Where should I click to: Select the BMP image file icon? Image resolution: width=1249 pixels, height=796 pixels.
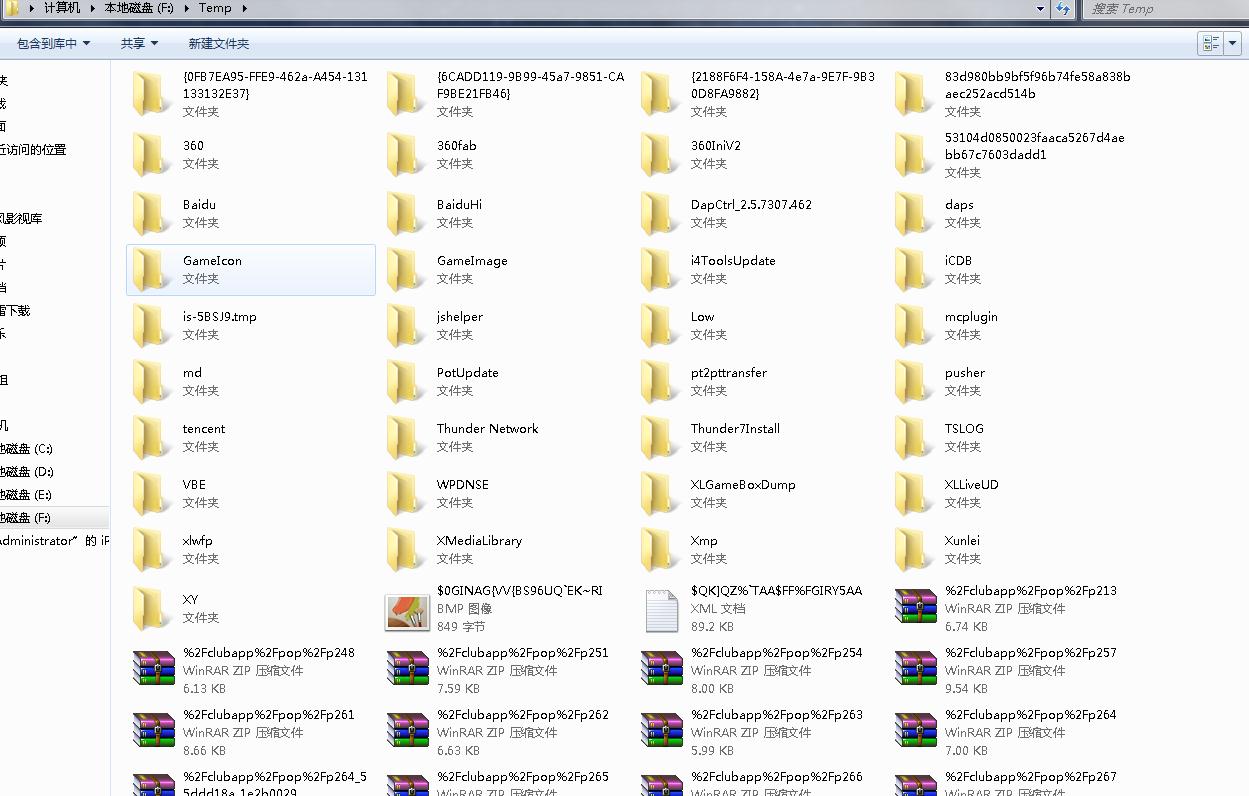[407, 611]
